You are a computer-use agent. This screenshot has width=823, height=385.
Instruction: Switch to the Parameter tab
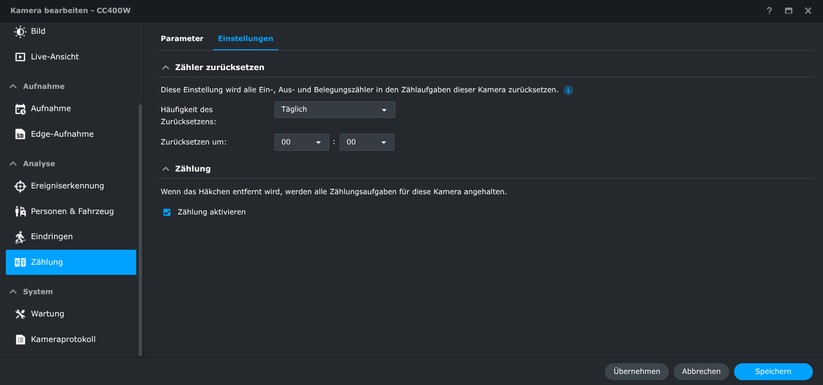[x=182, y=39]
